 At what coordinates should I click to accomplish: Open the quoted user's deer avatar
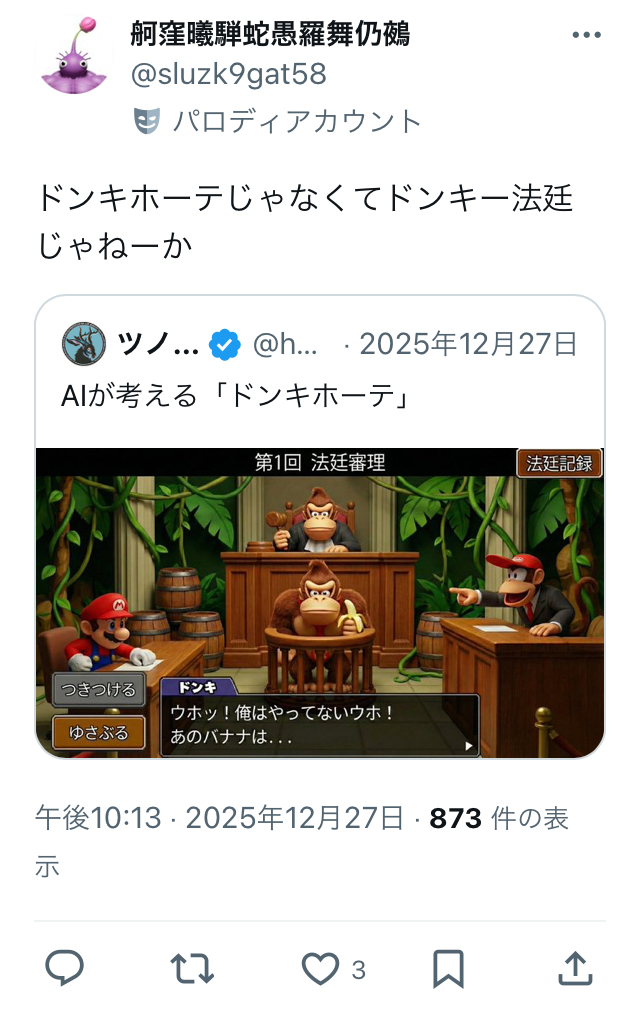point(83,344)
